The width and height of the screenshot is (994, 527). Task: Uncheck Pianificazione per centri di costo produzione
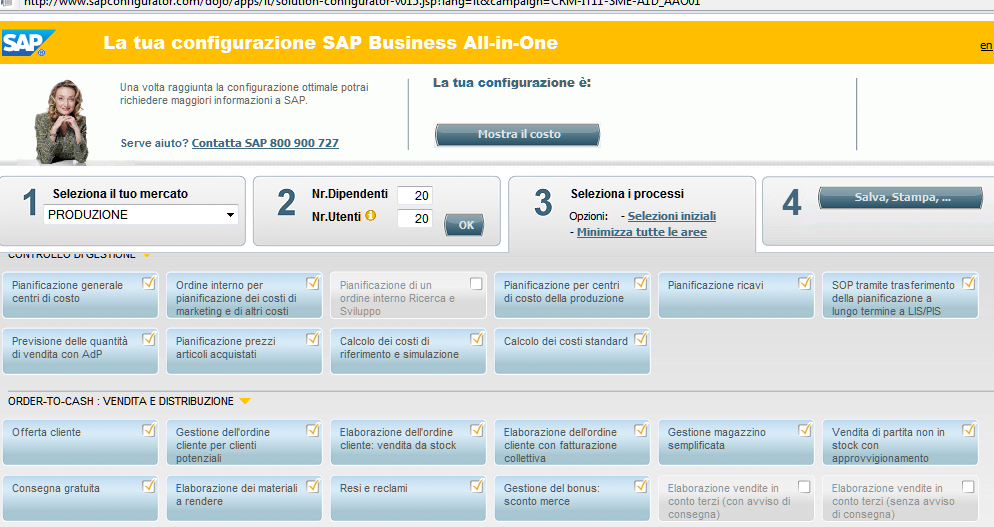point(640,283)
